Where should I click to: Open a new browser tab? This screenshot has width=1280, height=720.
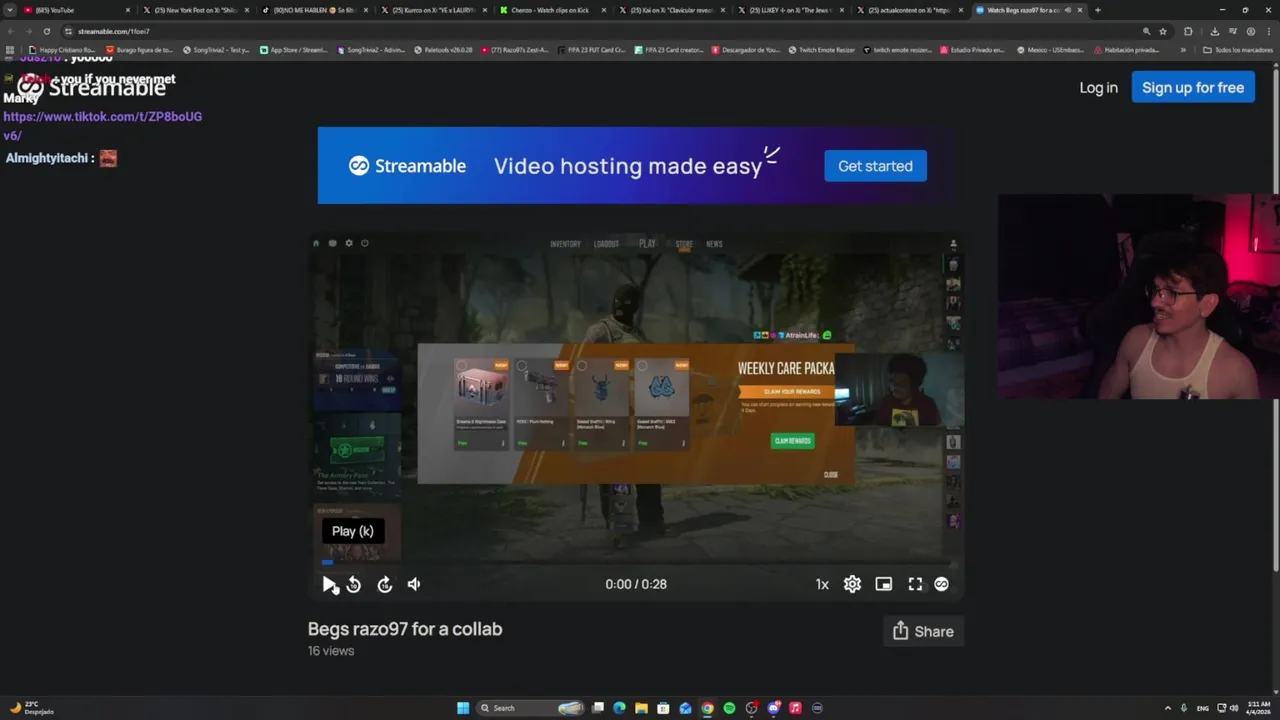pyautogui.click(x=1097, y=10)
